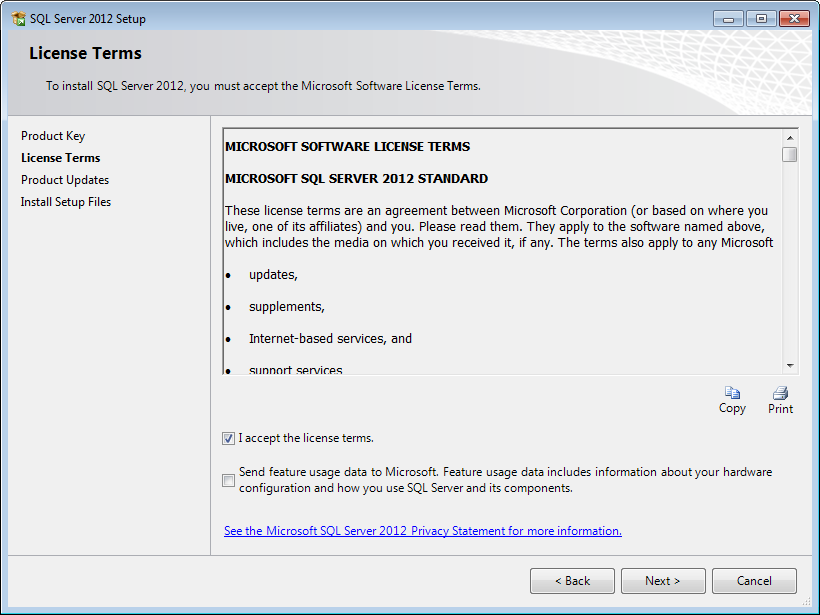Select the License Terms step in sidebar
820x615 pixels.
[61, 158]
